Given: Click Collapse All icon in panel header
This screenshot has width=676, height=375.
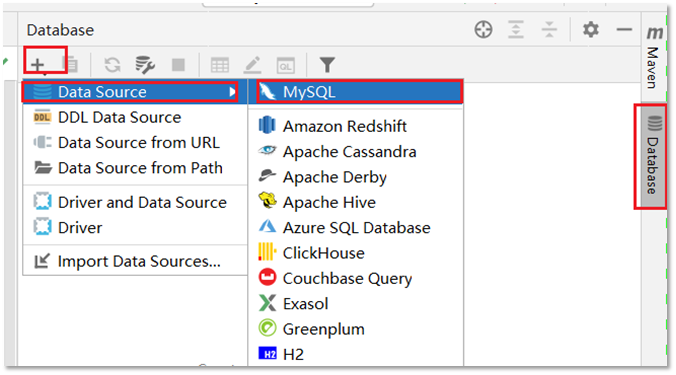Looking at the screenshot, I should (x=549, y=30).
